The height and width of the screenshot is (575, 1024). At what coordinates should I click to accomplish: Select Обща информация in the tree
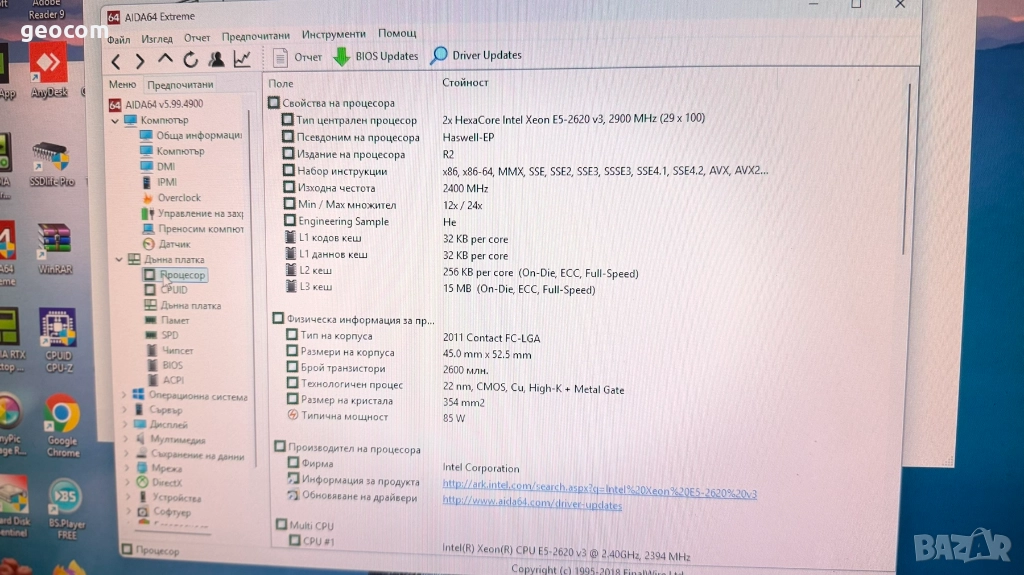click(x=191, y=135)
